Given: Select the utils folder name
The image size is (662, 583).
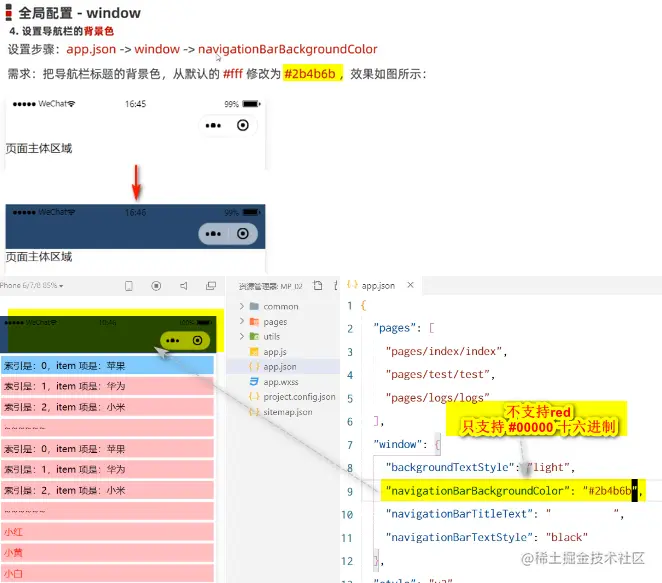Looking at the screenshot, I should point(271,336).
